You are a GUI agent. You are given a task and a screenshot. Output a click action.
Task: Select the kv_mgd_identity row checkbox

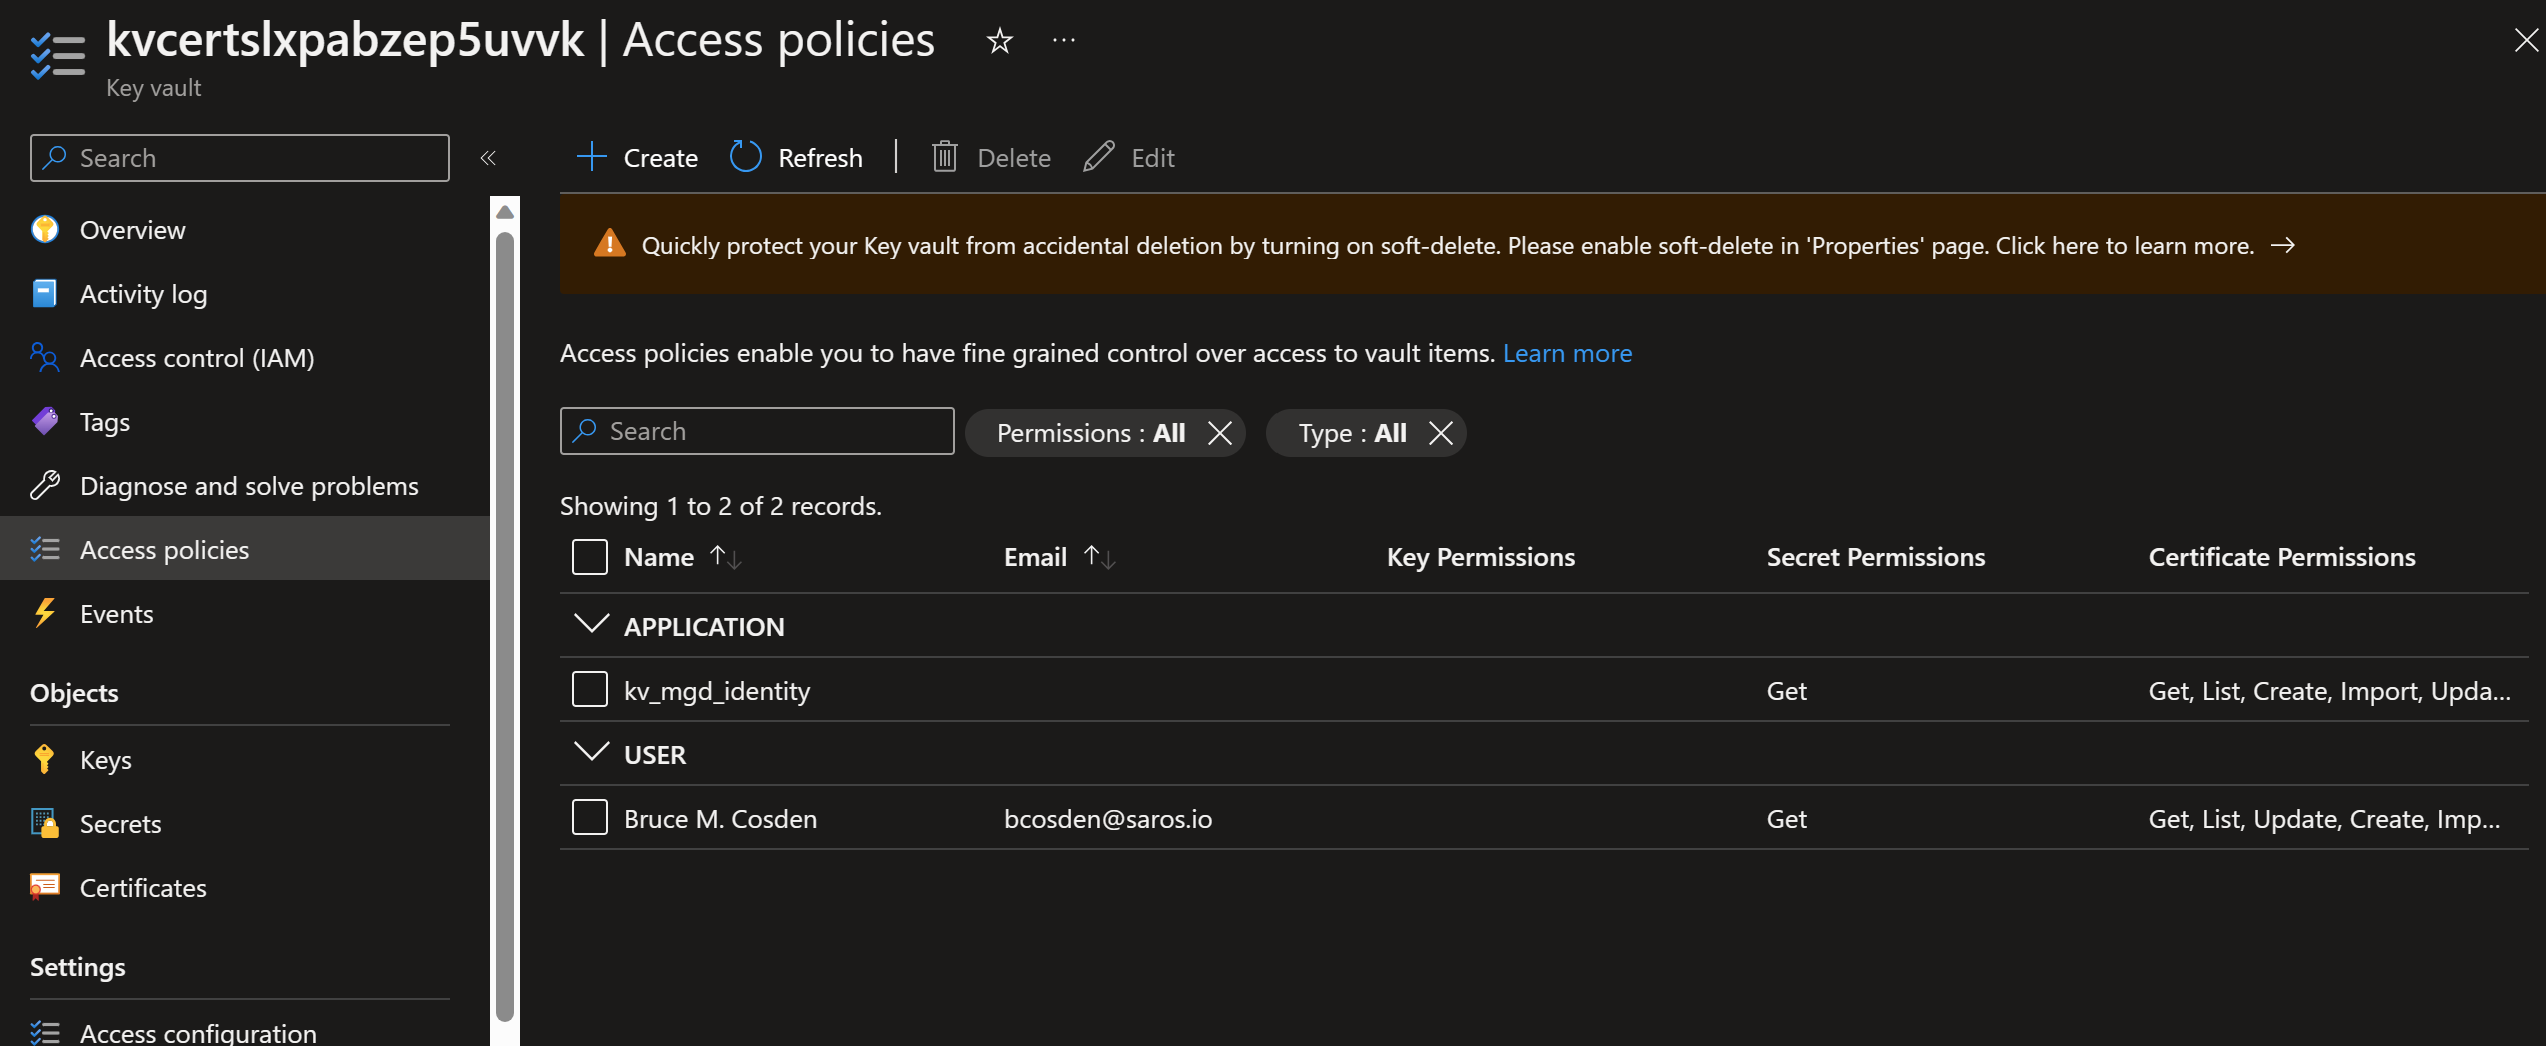point(590,689)
